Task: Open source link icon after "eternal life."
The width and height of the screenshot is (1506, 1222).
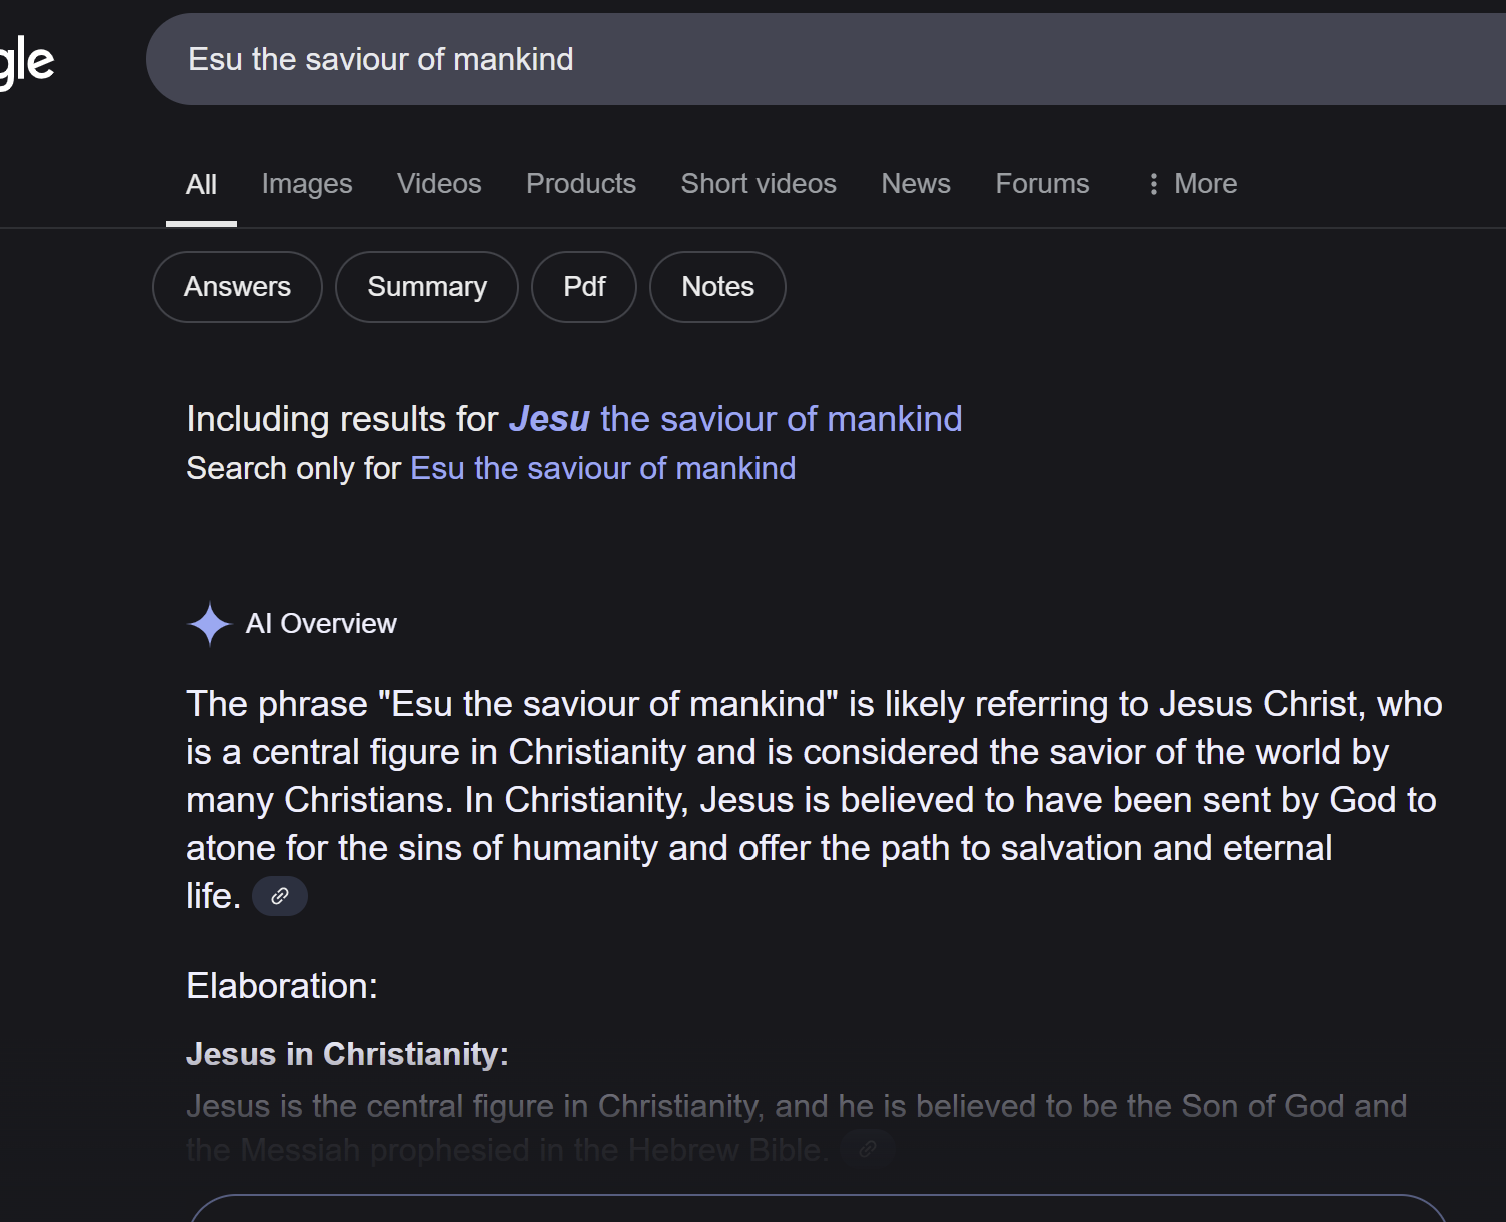Action: (x=280, y=896)
